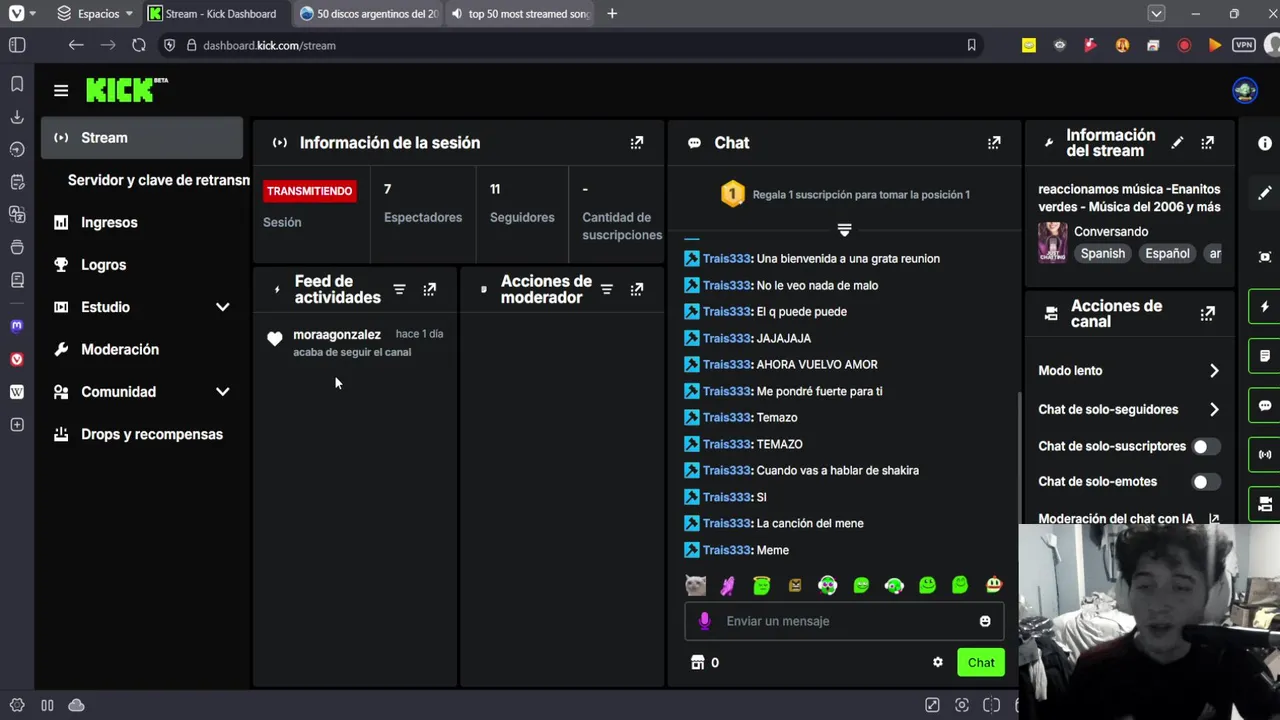Insert the purple hands emote
1280x720 pixels.
[x=728, y=585]
